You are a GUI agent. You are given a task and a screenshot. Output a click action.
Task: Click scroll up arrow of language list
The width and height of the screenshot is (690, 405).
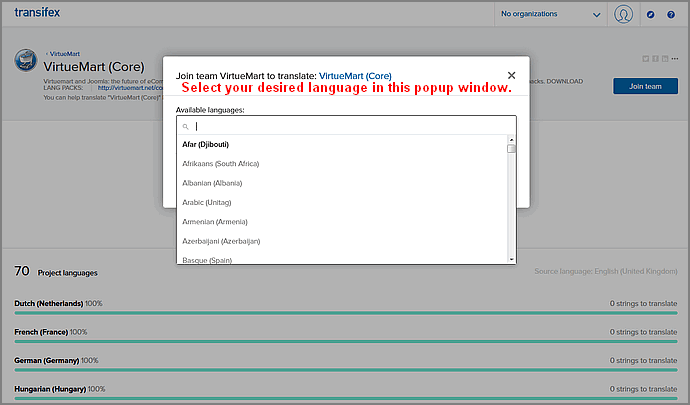tap(511, 140)
